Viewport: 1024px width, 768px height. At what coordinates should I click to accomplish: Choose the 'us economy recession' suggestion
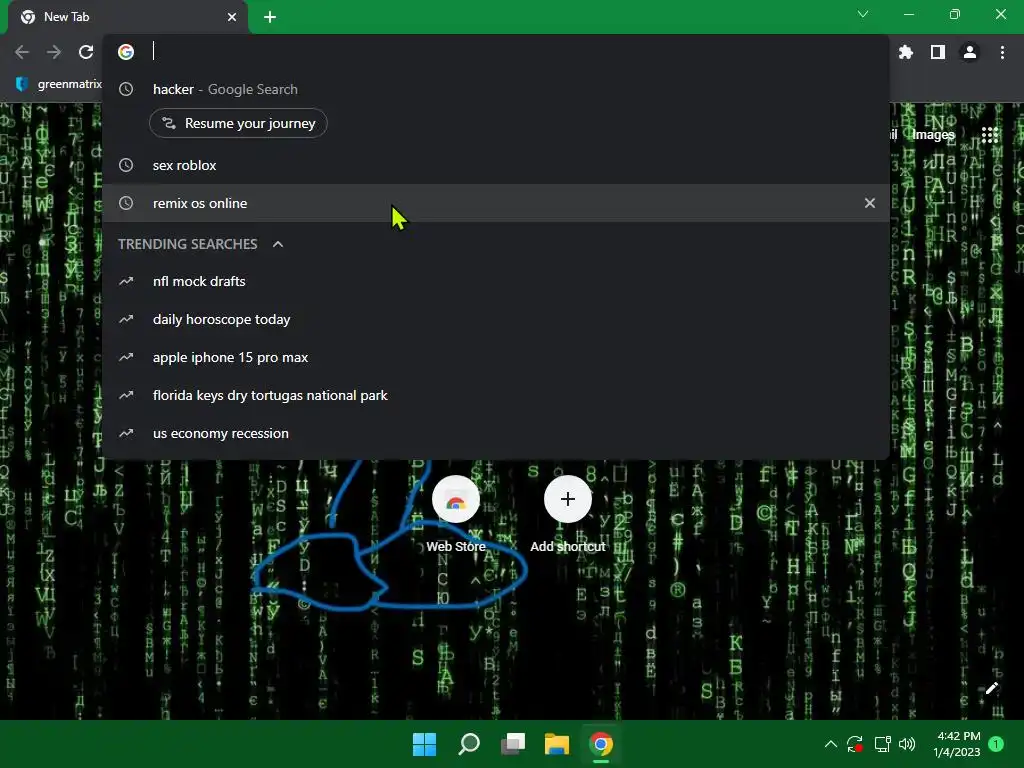point(496,433)
